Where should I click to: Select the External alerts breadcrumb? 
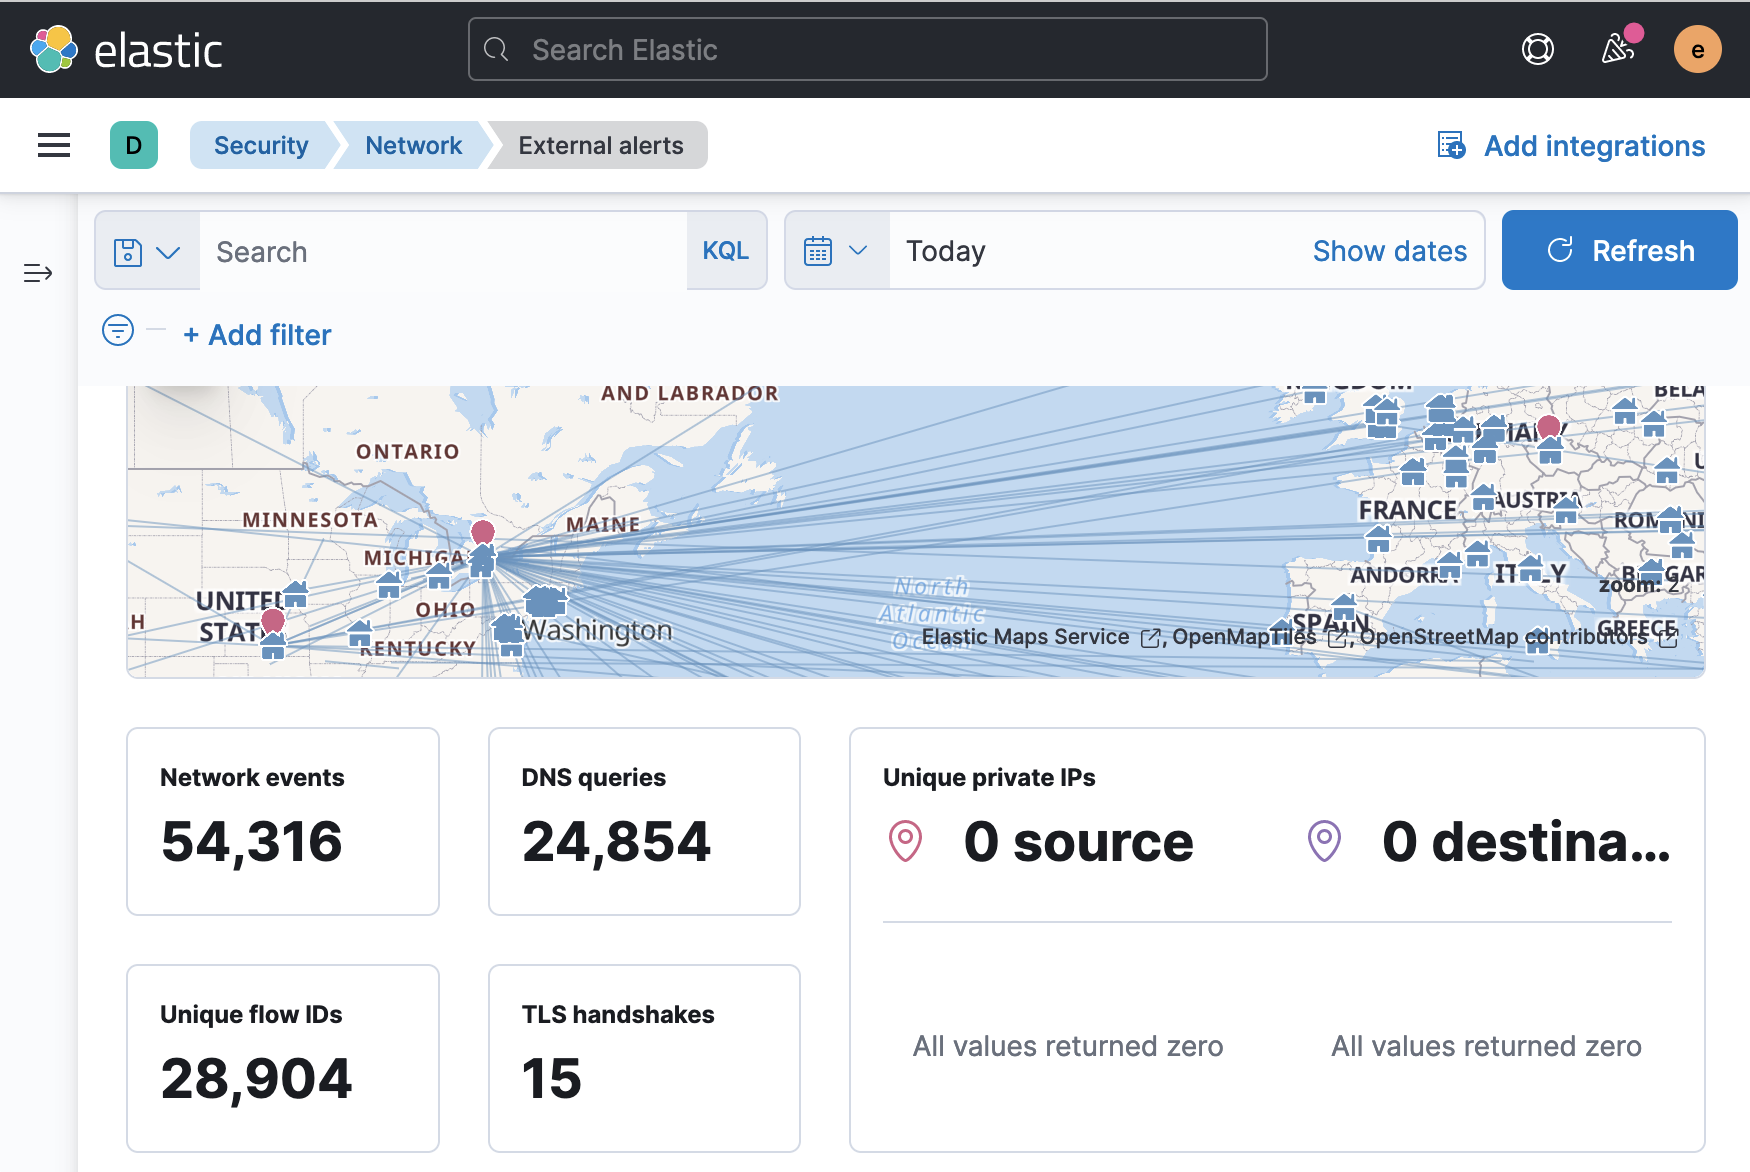tap(600, 145)
